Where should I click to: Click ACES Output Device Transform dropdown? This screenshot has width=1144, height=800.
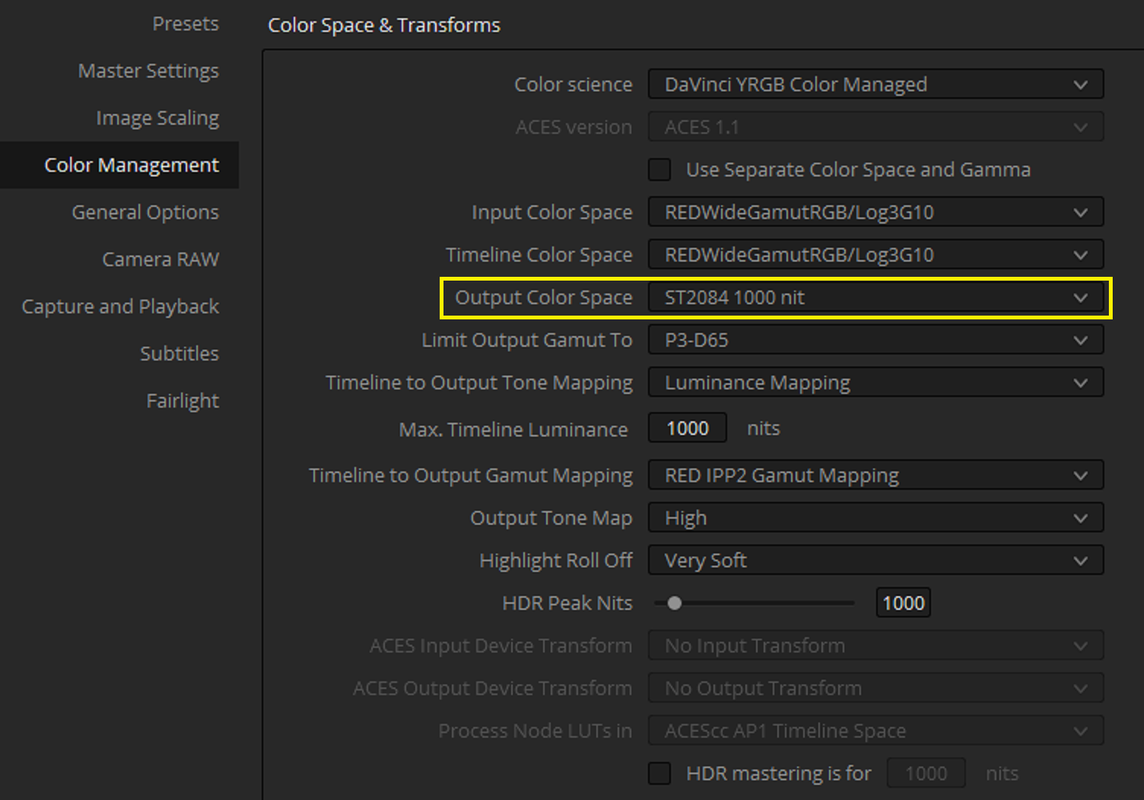(x=876, y=688)
